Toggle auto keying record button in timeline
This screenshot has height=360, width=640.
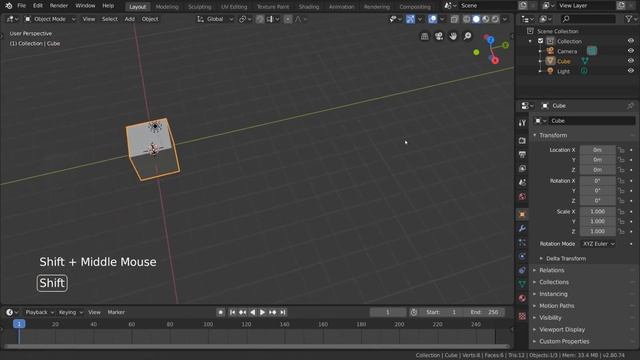(x=220, y=312)
